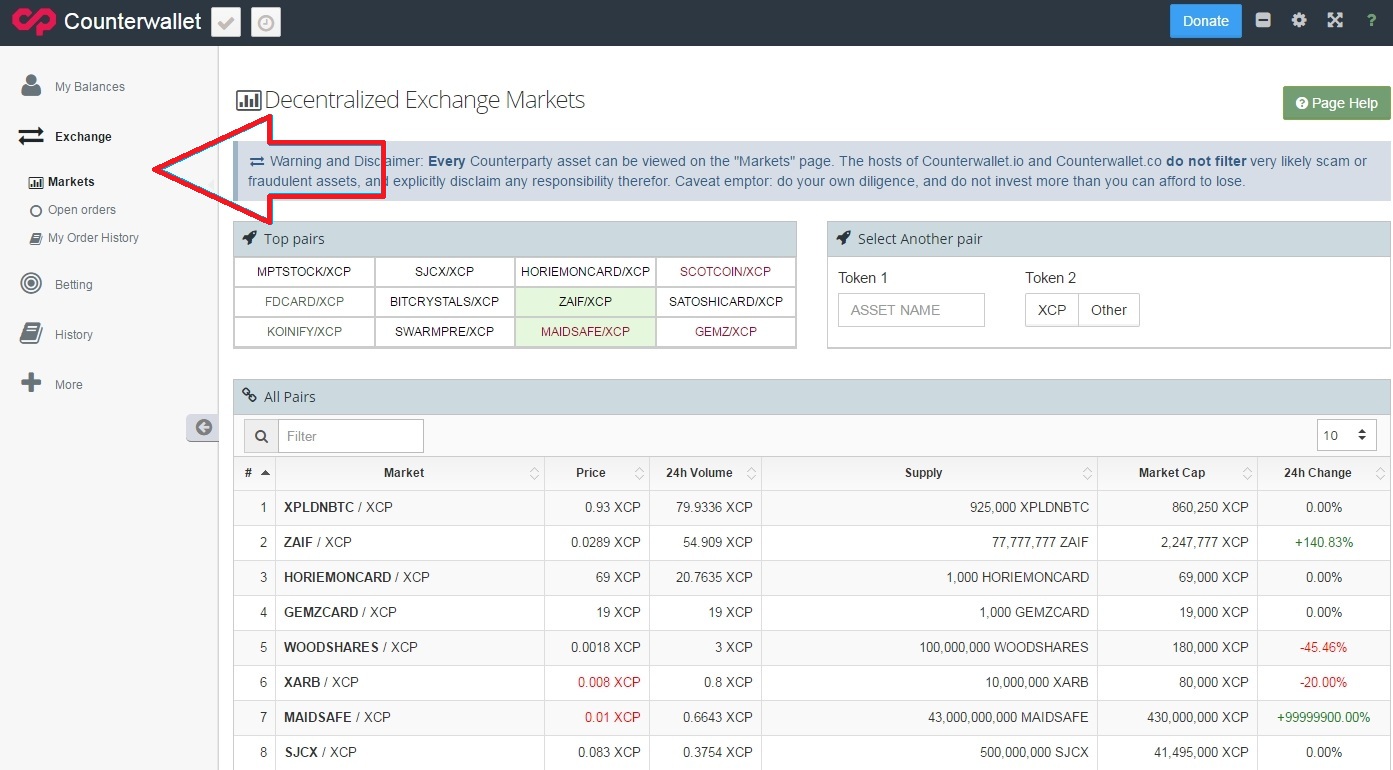
Task: Click the checkmark icon in the header
Action: pyautogui.click(x=226, y=22)
